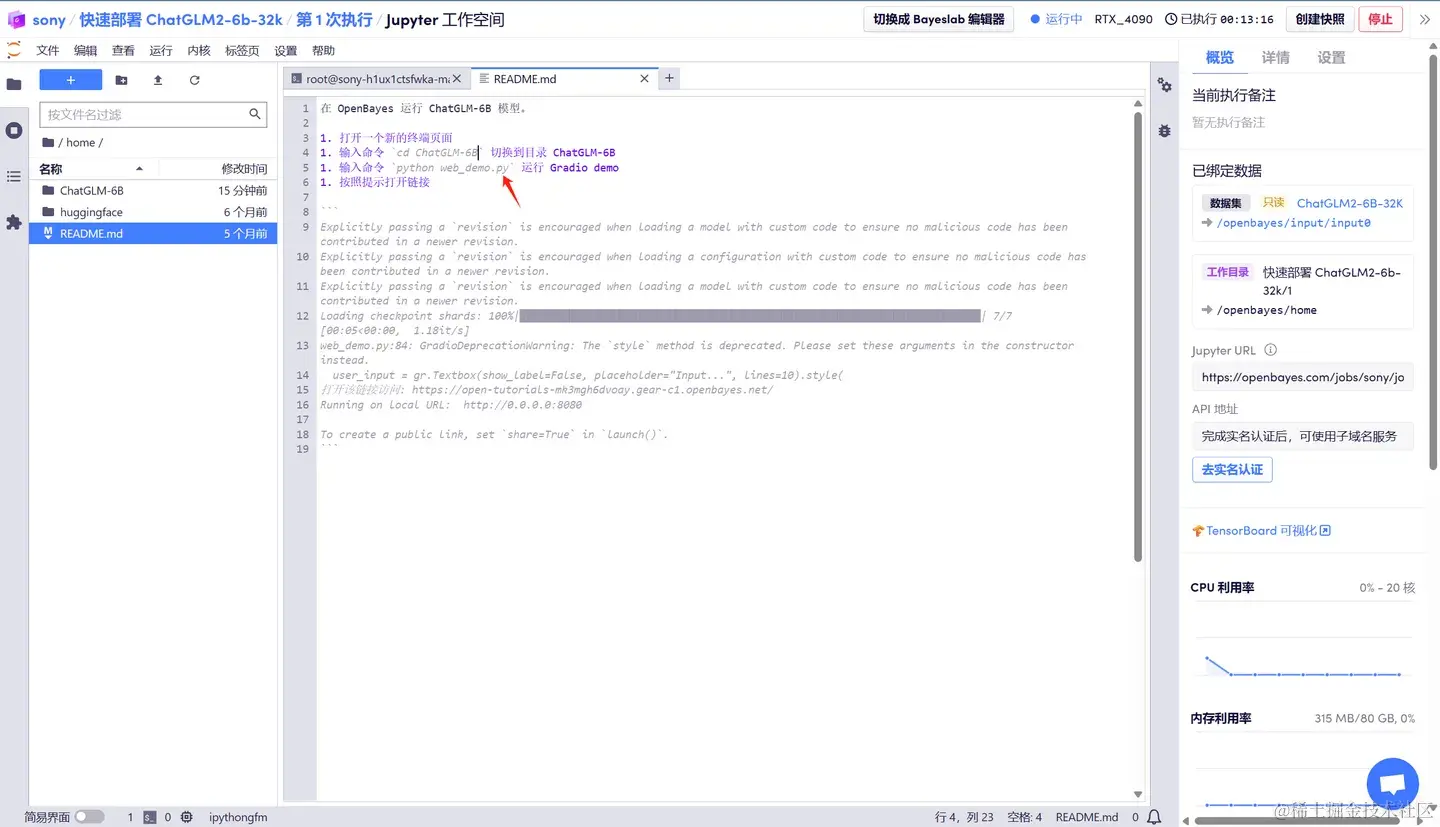Viewport: 1440px width, 827px height.
Task: Open ChatGLM2-6B-32K dataset link
Action: pyautogui.click(x=1349, y=203)
